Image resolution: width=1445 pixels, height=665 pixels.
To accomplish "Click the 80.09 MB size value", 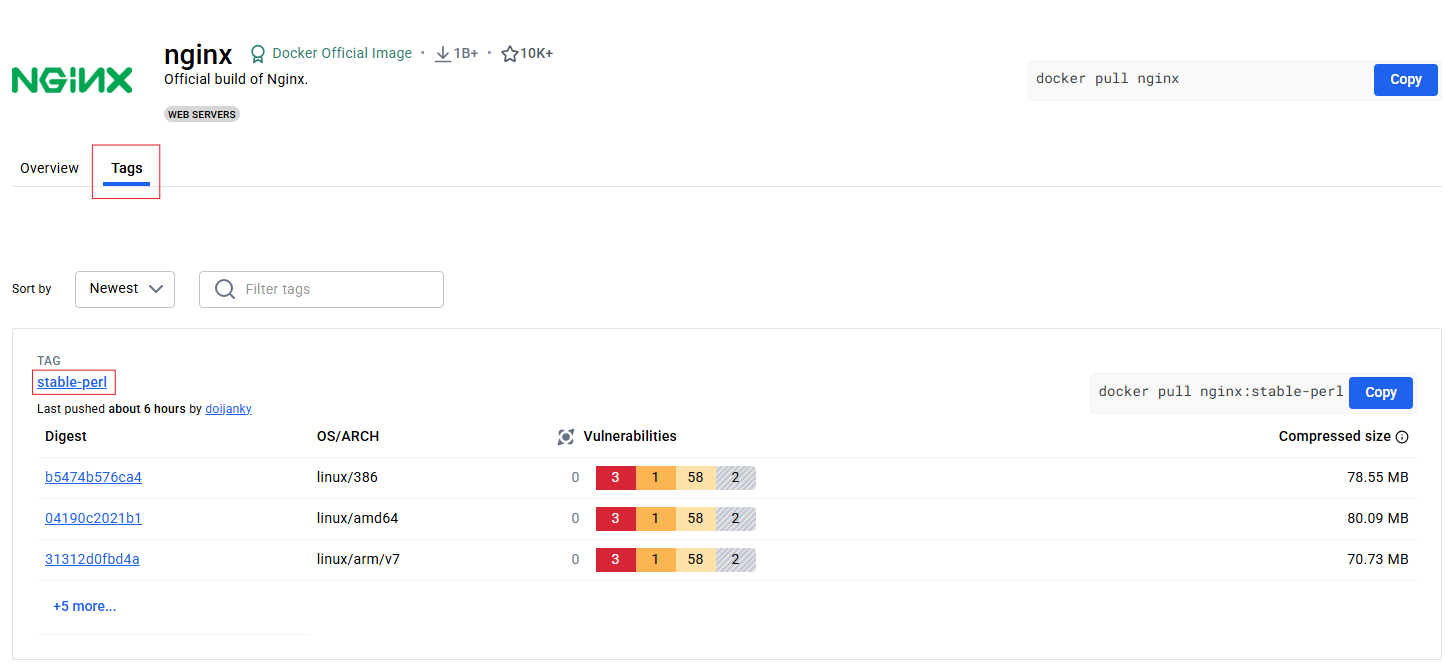I will point(1377,519).
